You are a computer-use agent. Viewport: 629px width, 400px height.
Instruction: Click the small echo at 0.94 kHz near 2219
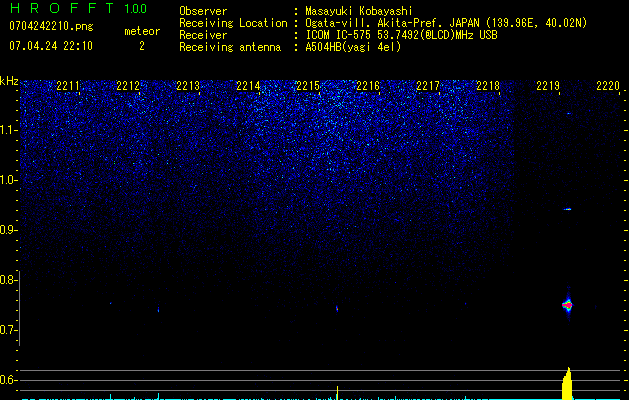pyautogui.click(x=568, y=209)
